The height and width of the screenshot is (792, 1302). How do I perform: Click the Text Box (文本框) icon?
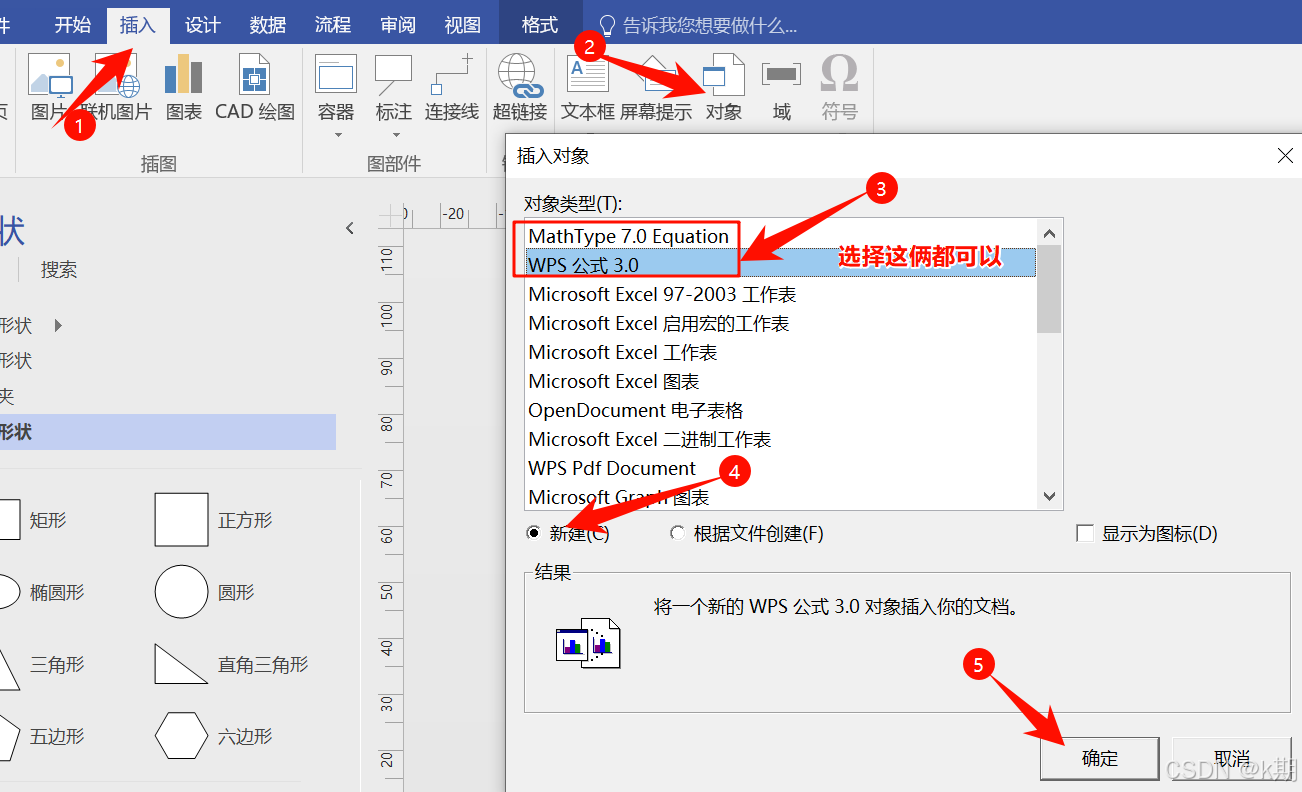tap(588, 75)
